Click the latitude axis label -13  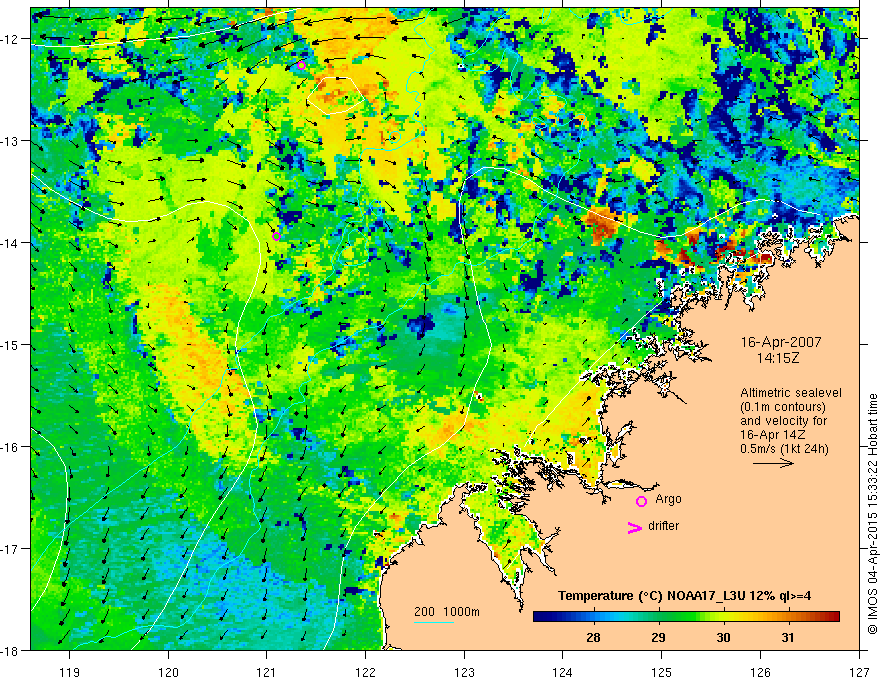click(x=11, y=140)
